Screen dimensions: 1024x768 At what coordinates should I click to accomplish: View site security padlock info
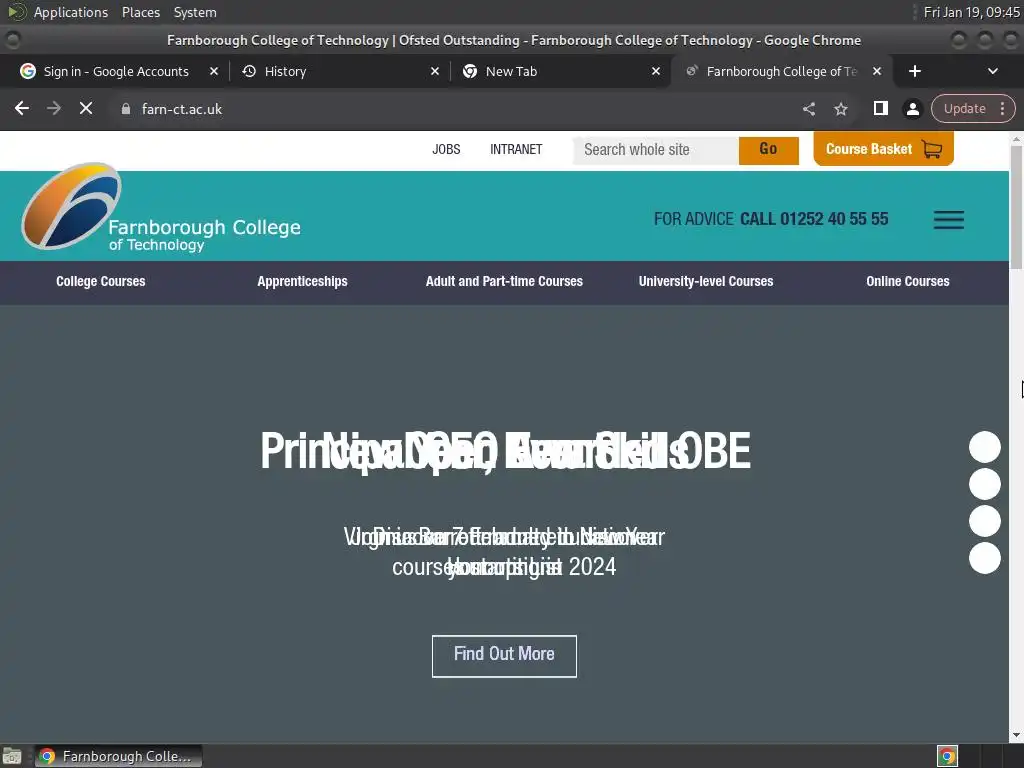pyautogui.click(x=126, y=109)
